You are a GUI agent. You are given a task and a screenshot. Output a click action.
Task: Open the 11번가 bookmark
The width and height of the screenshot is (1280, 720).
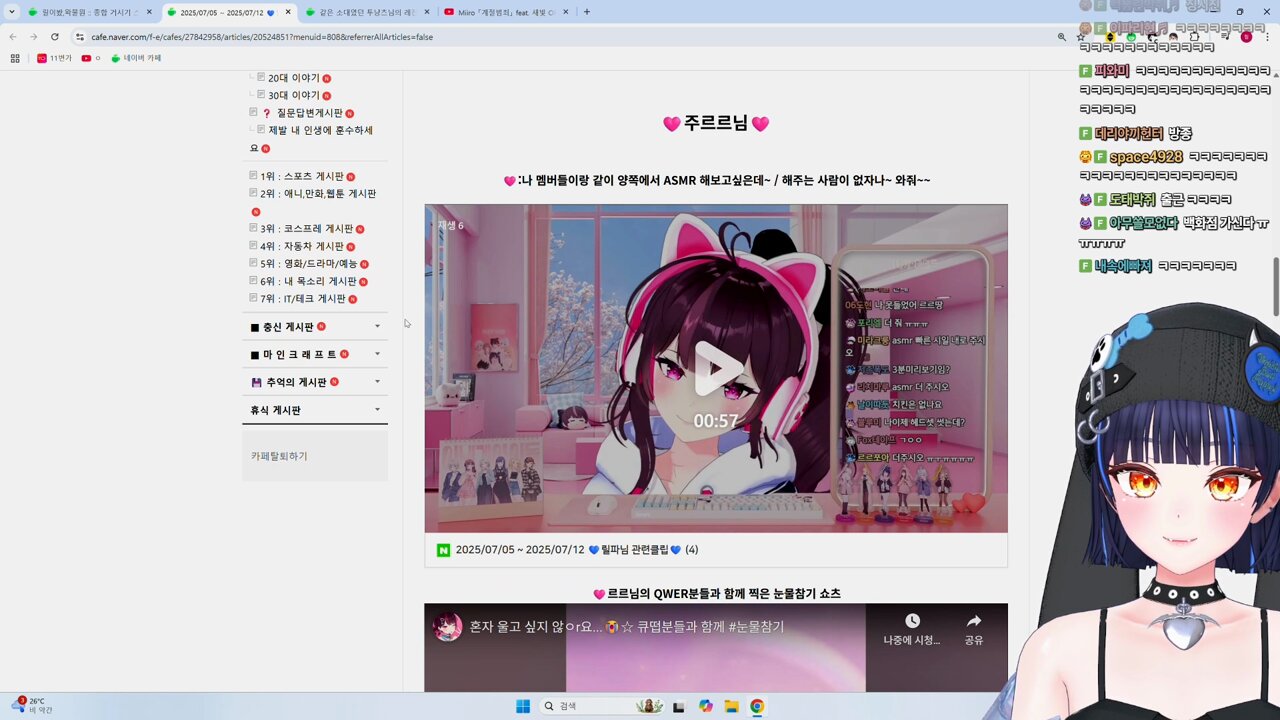(55, 58)
